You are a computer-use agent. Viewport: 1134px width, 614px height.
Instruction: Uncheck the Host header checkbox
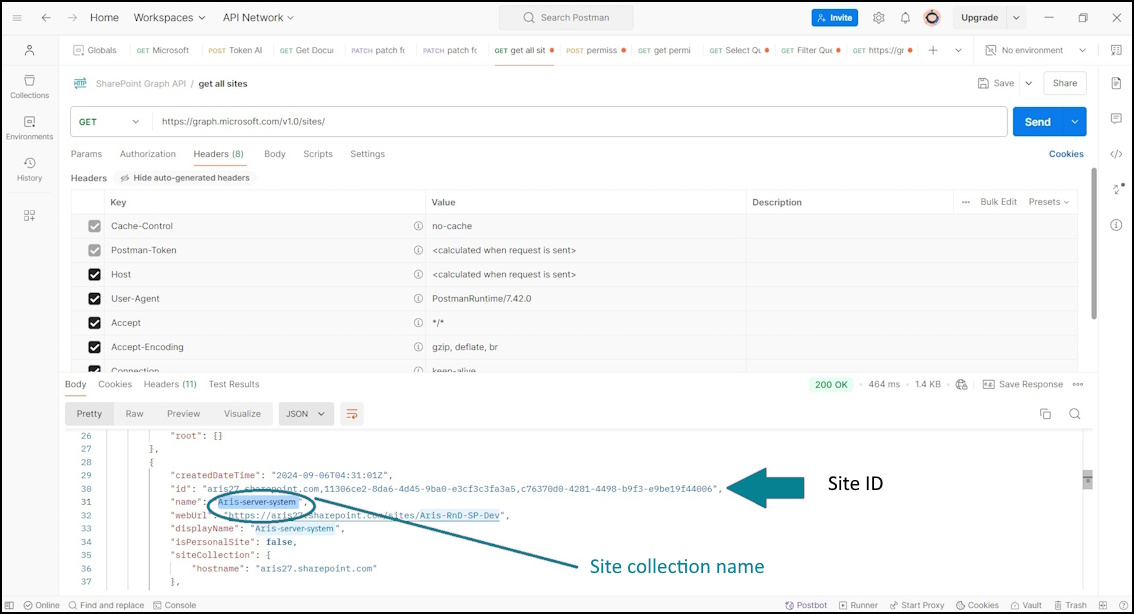pyautogui.click(x=94, y=275)
